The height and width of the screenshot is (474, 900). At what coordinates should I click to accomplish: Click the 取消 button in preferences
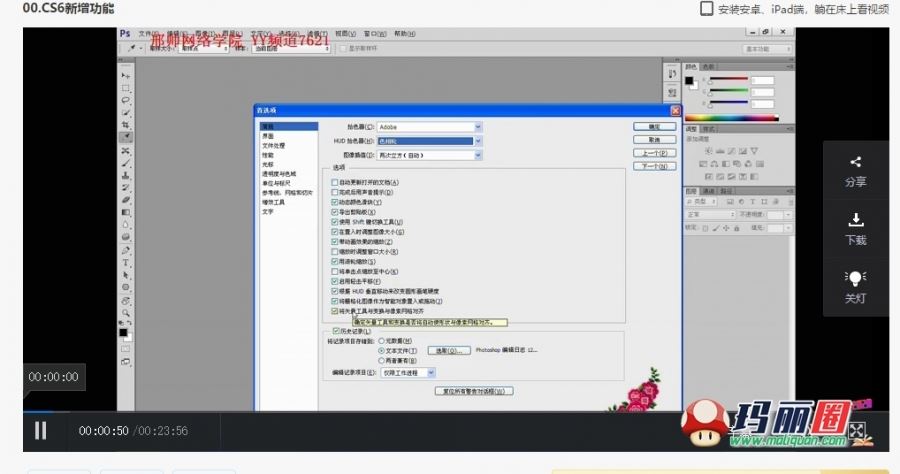pos(654,139)
